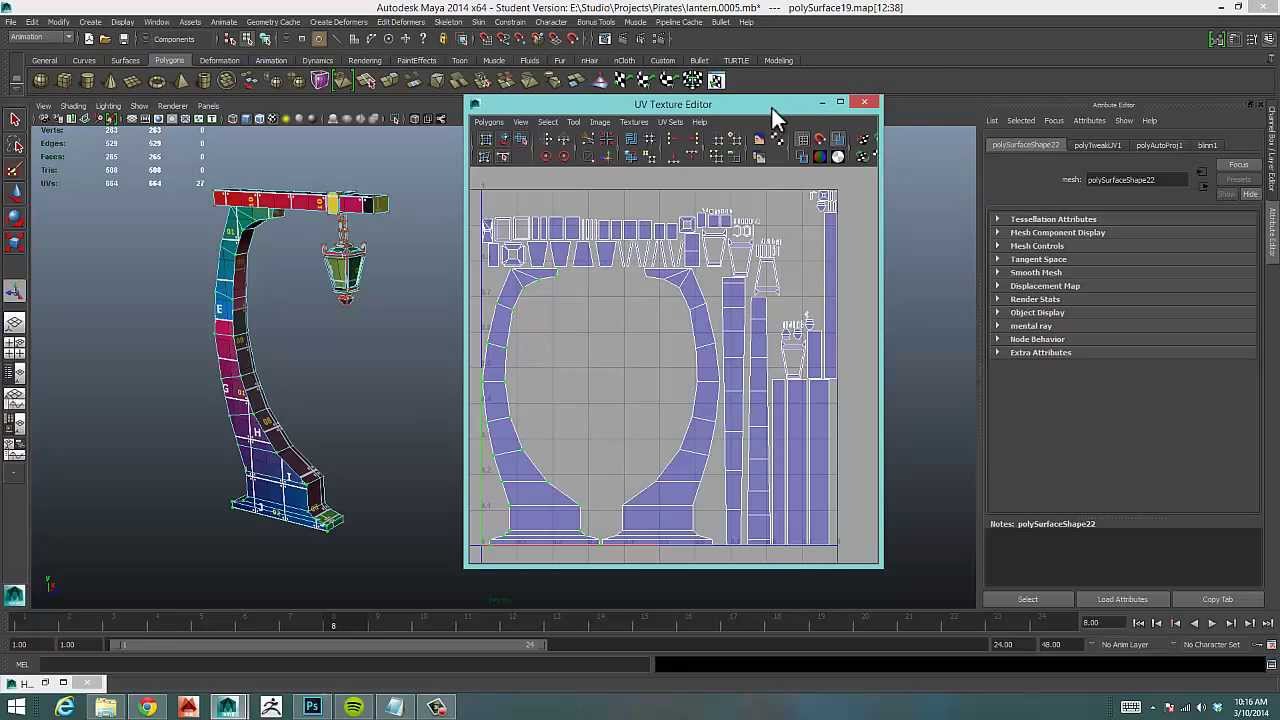Click the mesh name input field

coord(1137,180)
